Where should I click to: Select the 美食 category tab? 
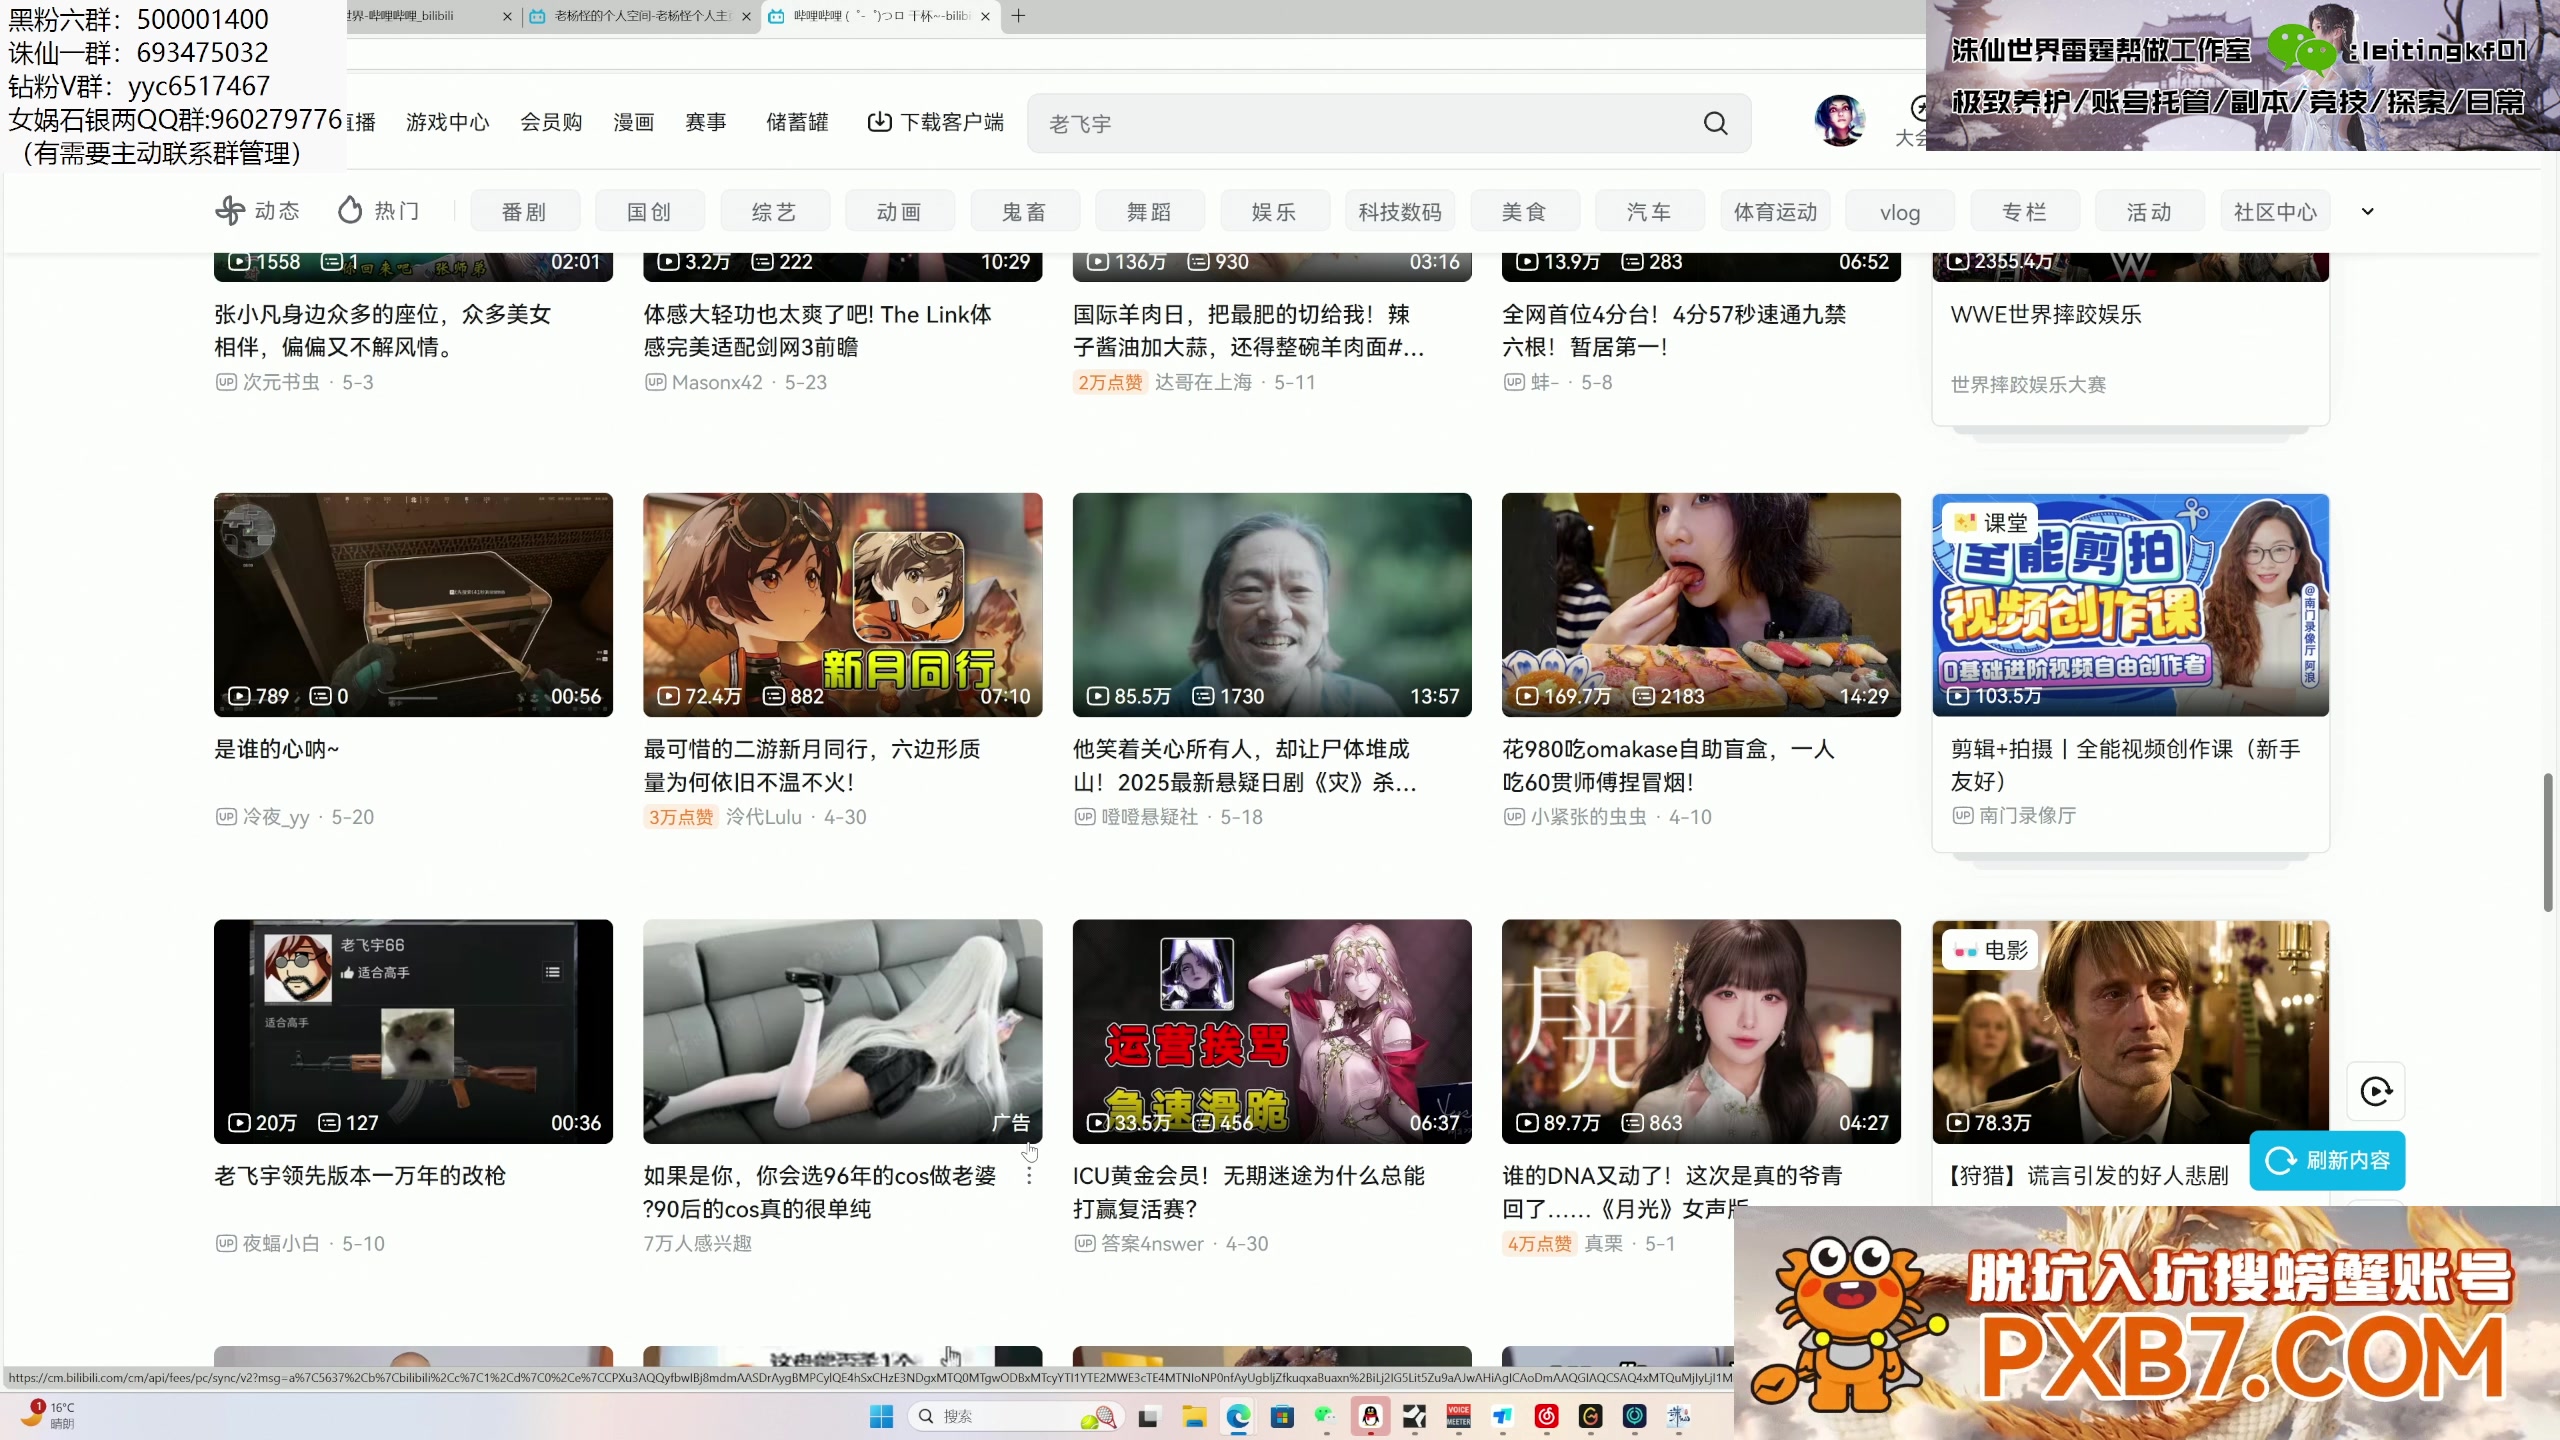1524,212
